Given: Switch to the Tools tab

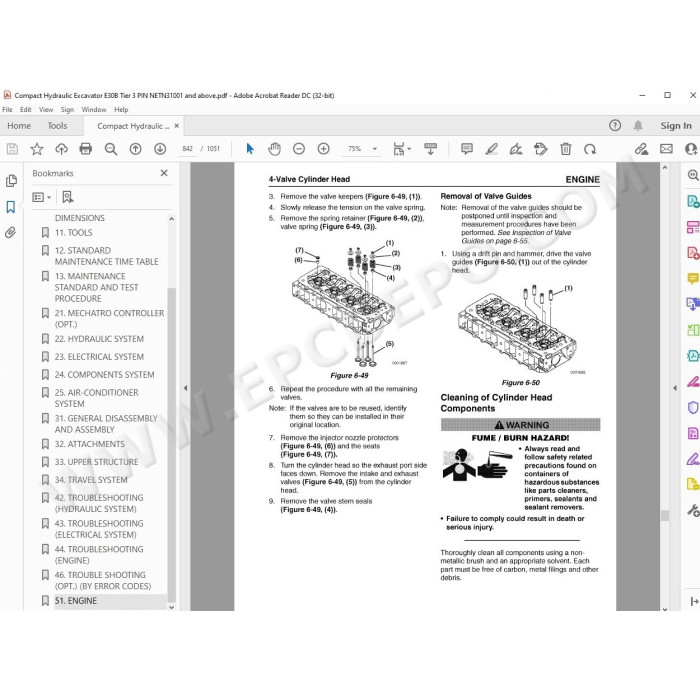Looking at the screenshot, I should point(57,126).
